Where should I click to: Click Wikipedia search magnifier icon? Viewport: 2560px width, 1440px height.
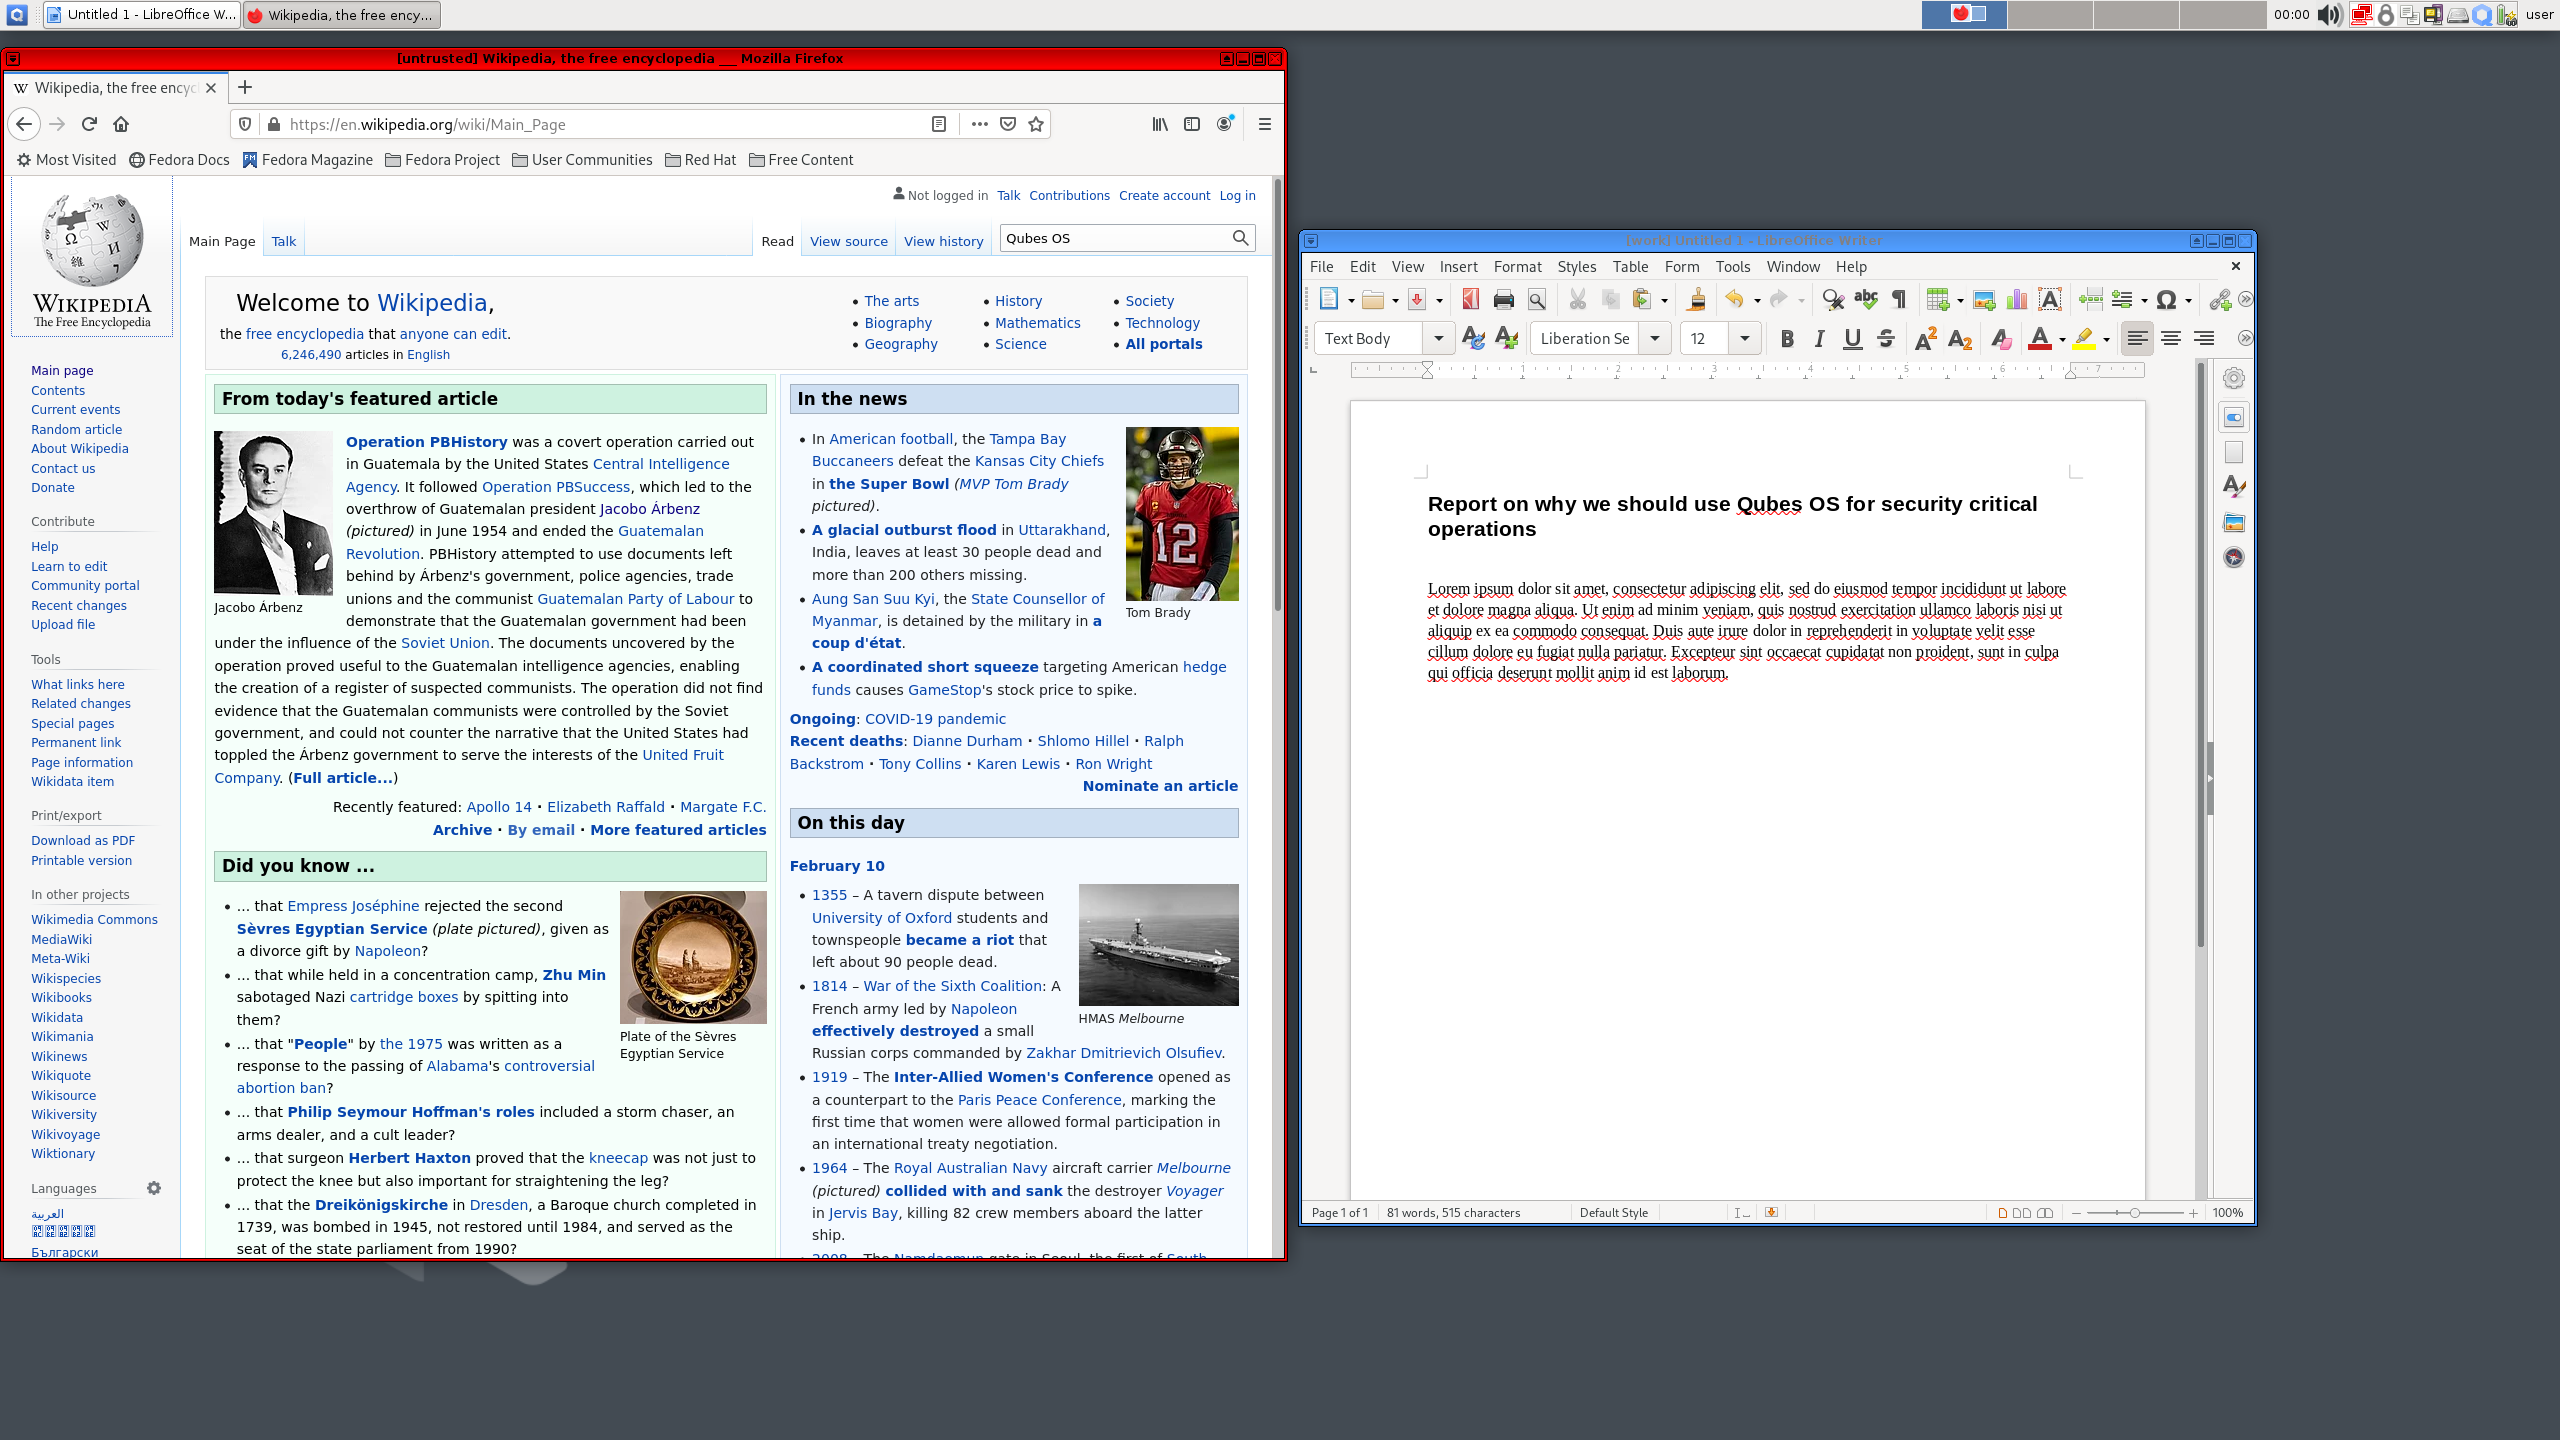coord(1240,238)
